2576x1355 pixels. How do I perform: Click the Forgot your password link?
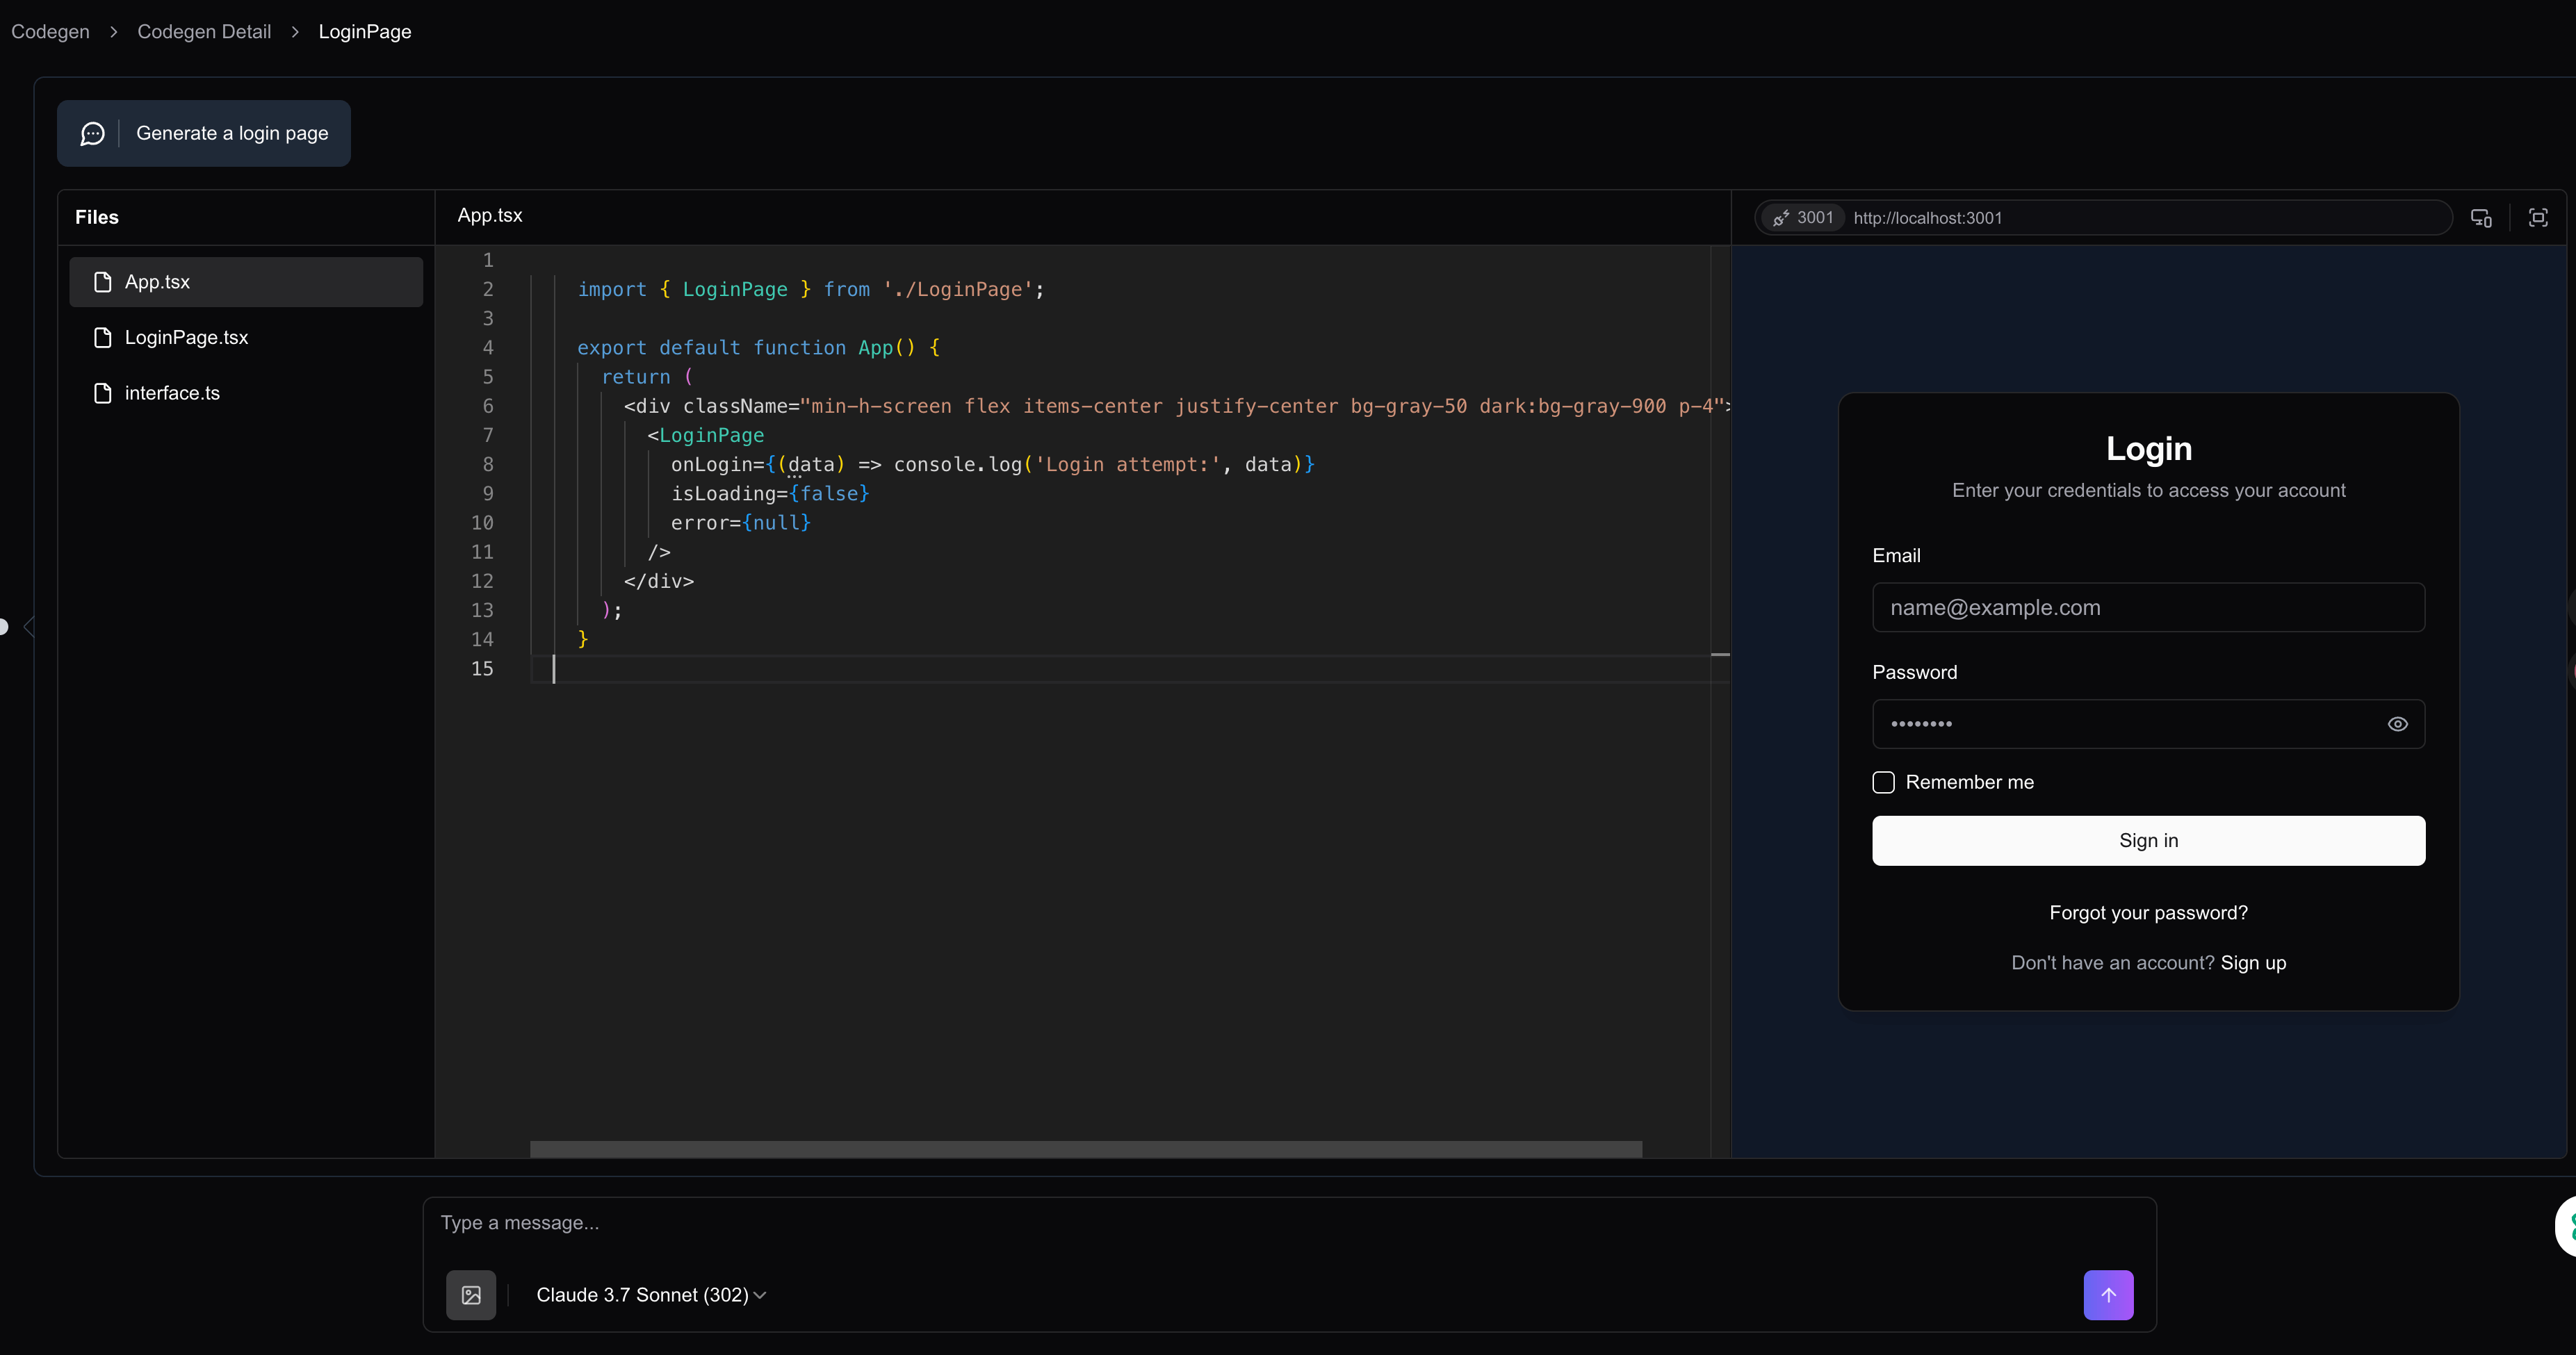(x=2148, y=913)
